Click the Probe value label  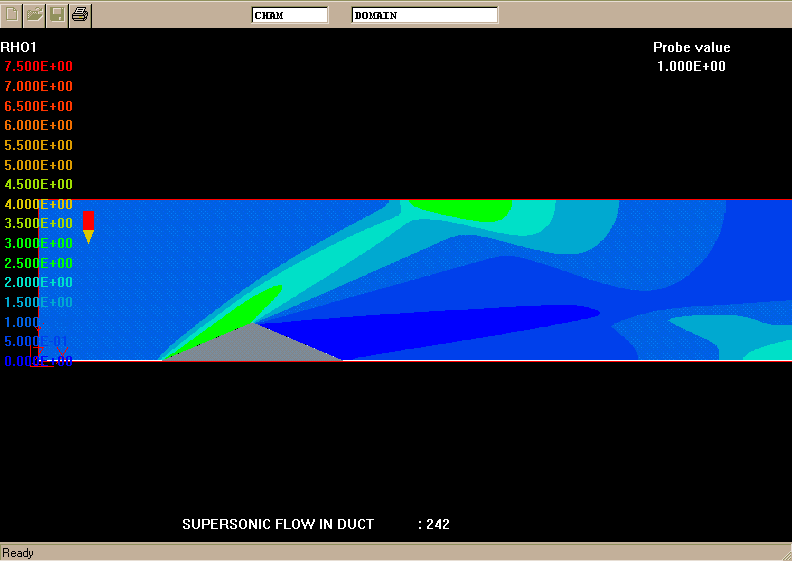tap(691, 47)
